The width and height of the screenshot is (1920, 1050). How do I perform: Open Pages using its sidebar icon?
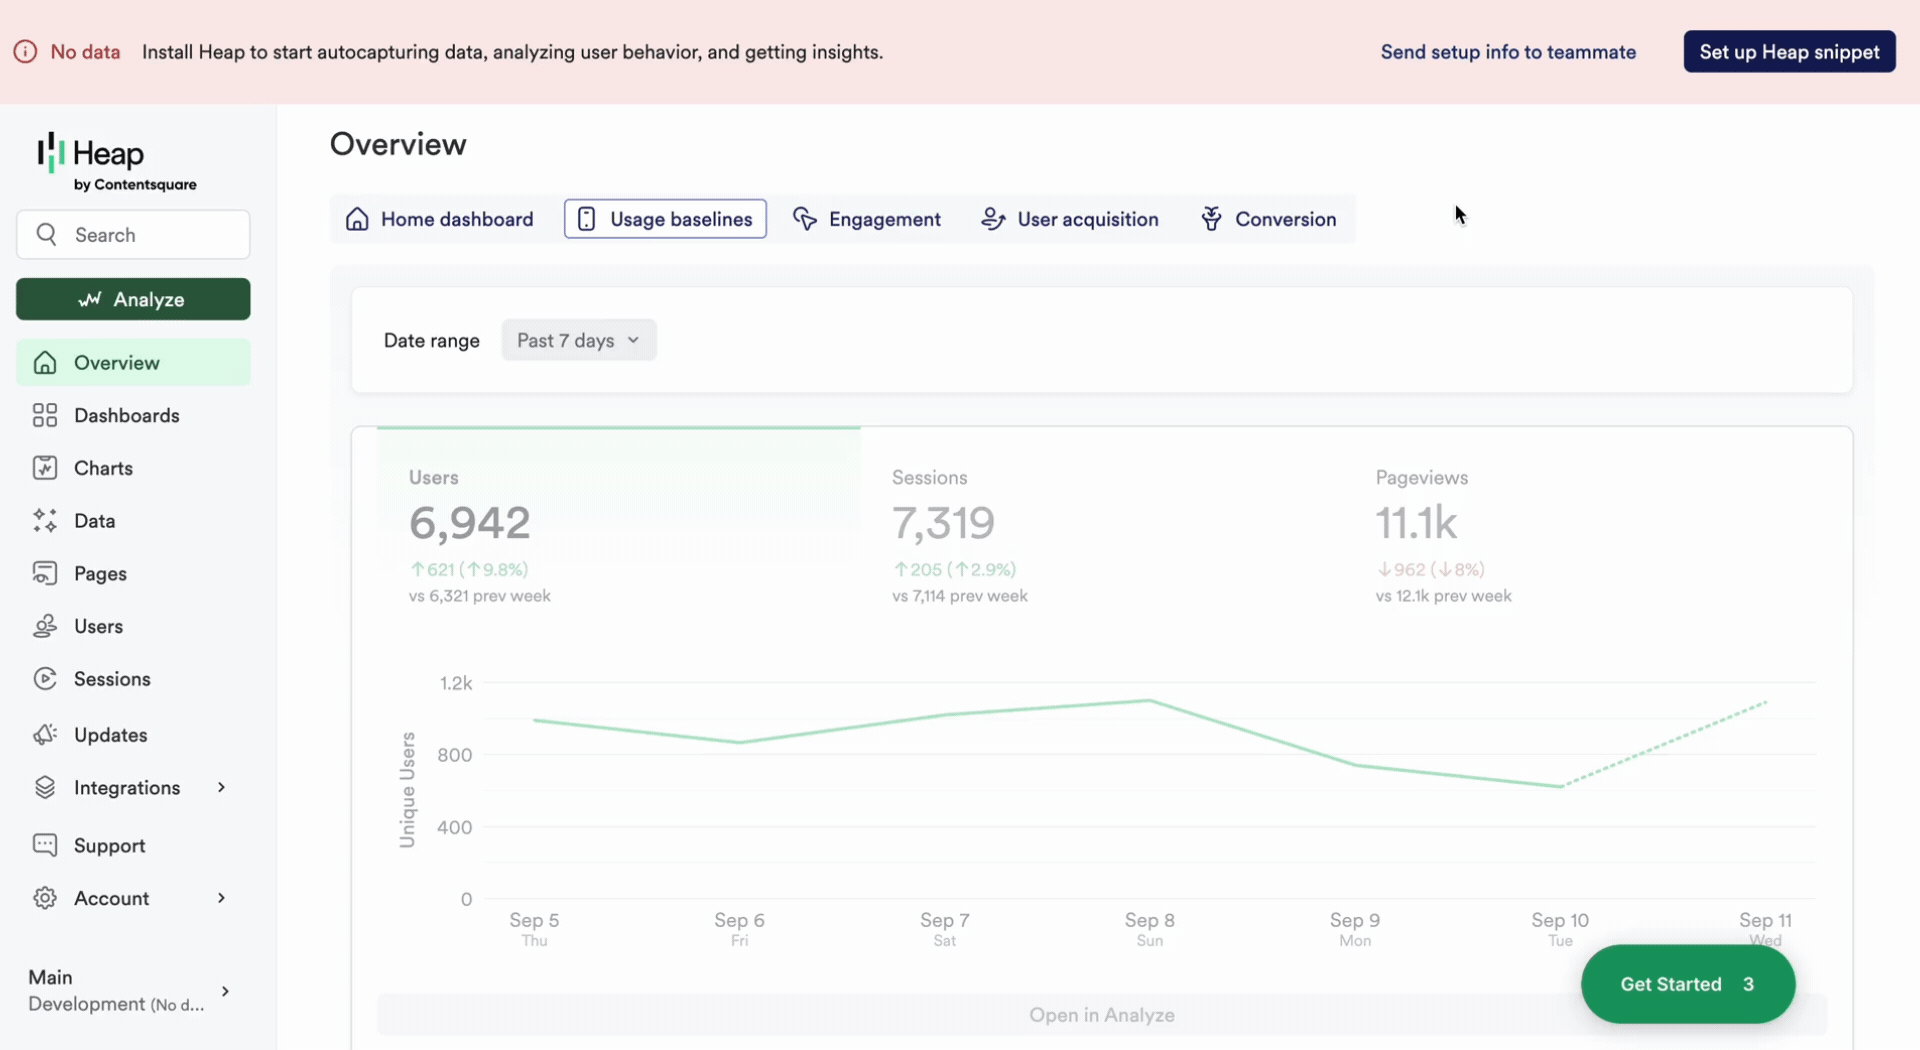(45, 574)
